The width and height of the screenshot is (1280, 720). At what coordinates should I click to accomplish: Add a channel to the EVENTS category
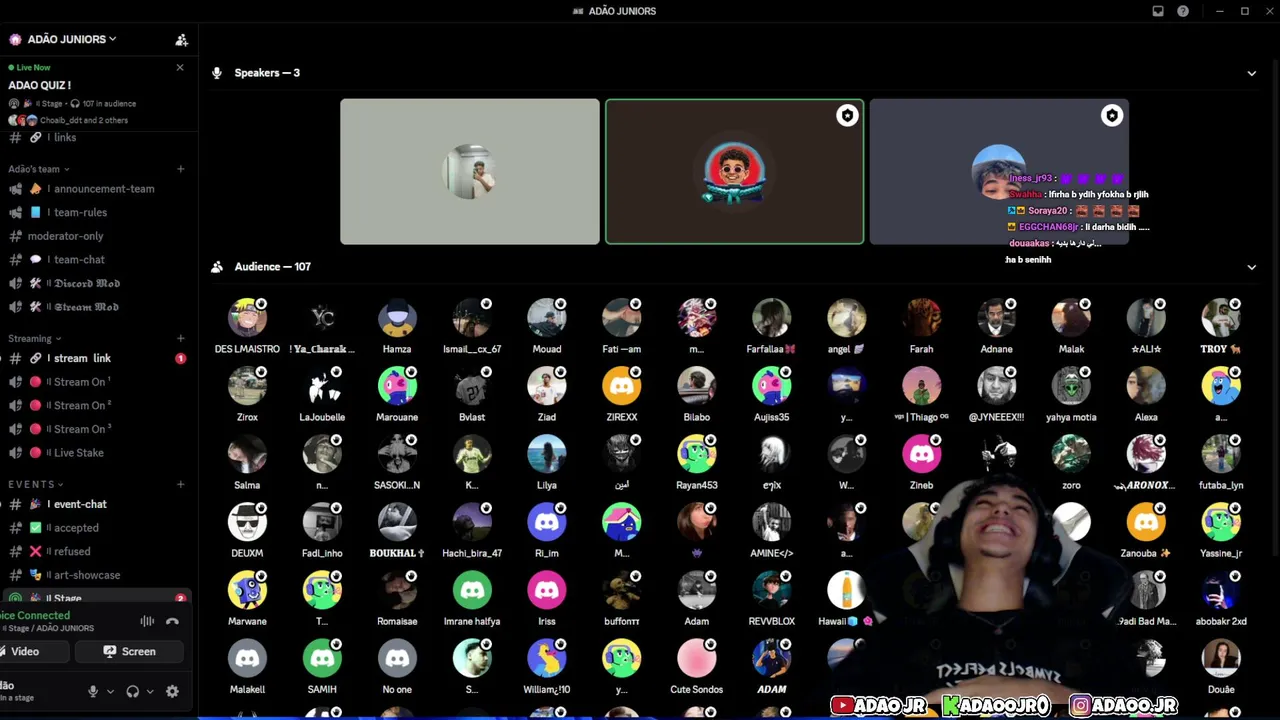[180, 485]
